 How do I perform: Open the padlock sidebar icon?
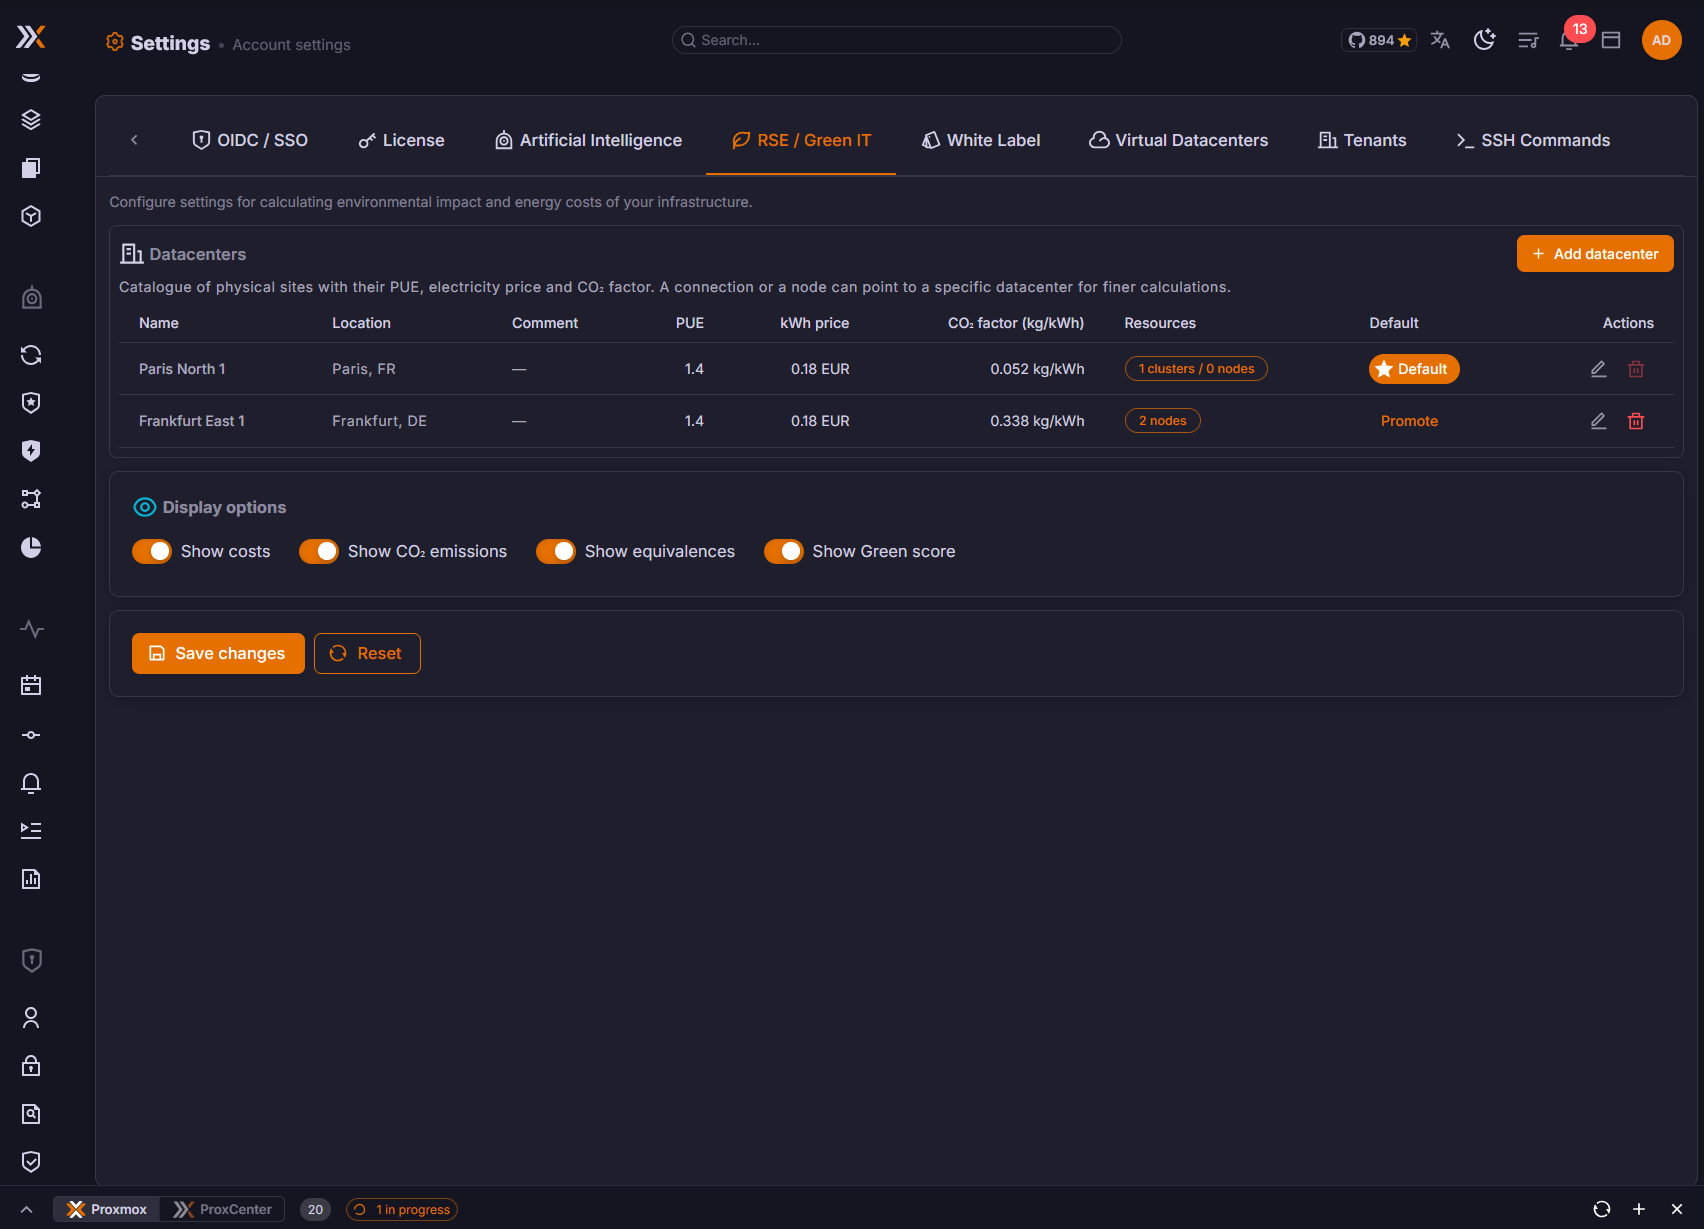coord(31,1066)
